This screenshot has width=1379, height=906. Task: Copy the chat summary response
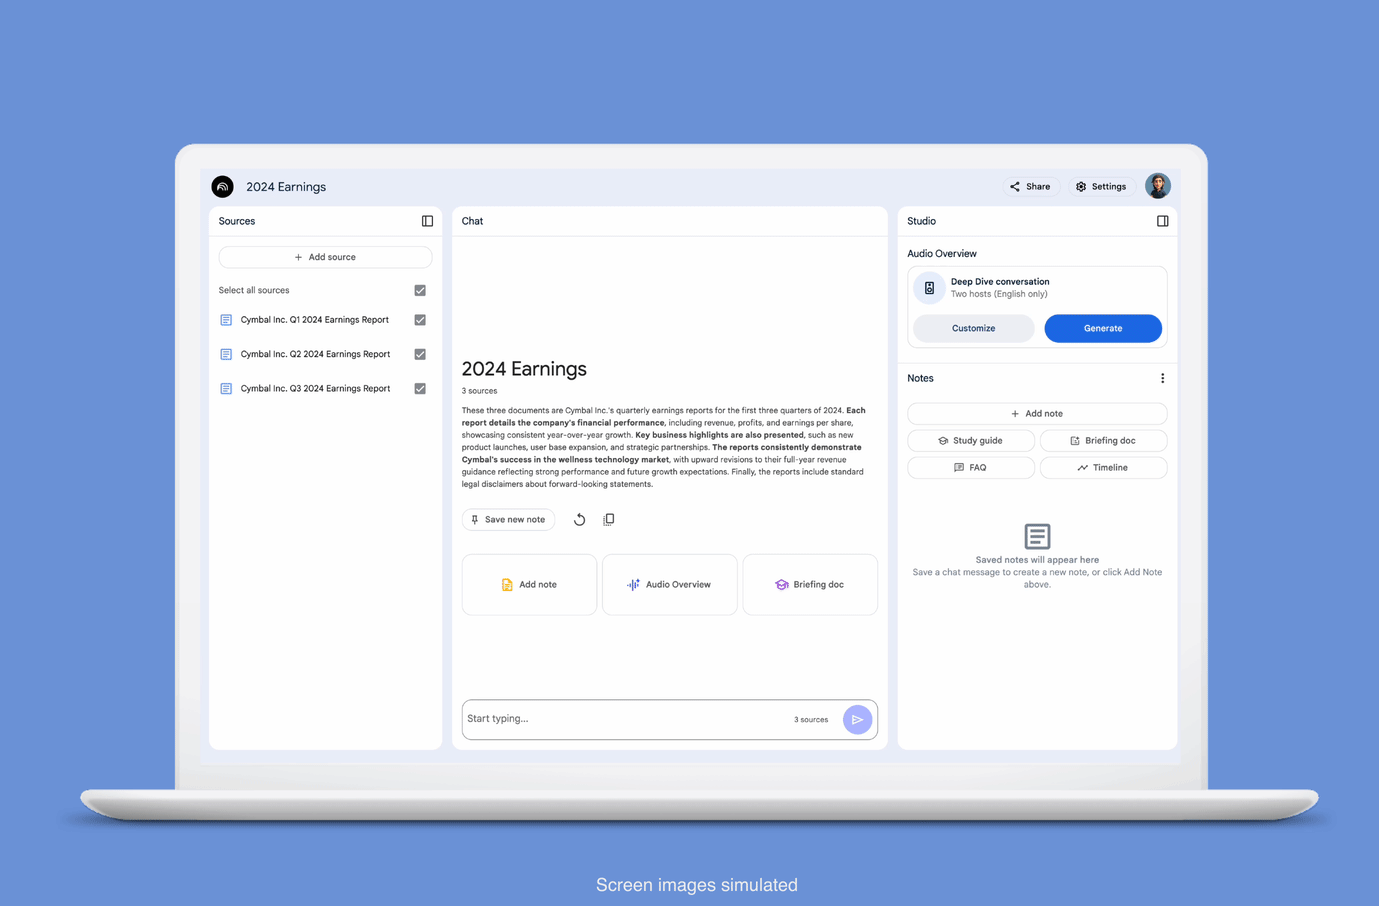click(x=609, y=519)
